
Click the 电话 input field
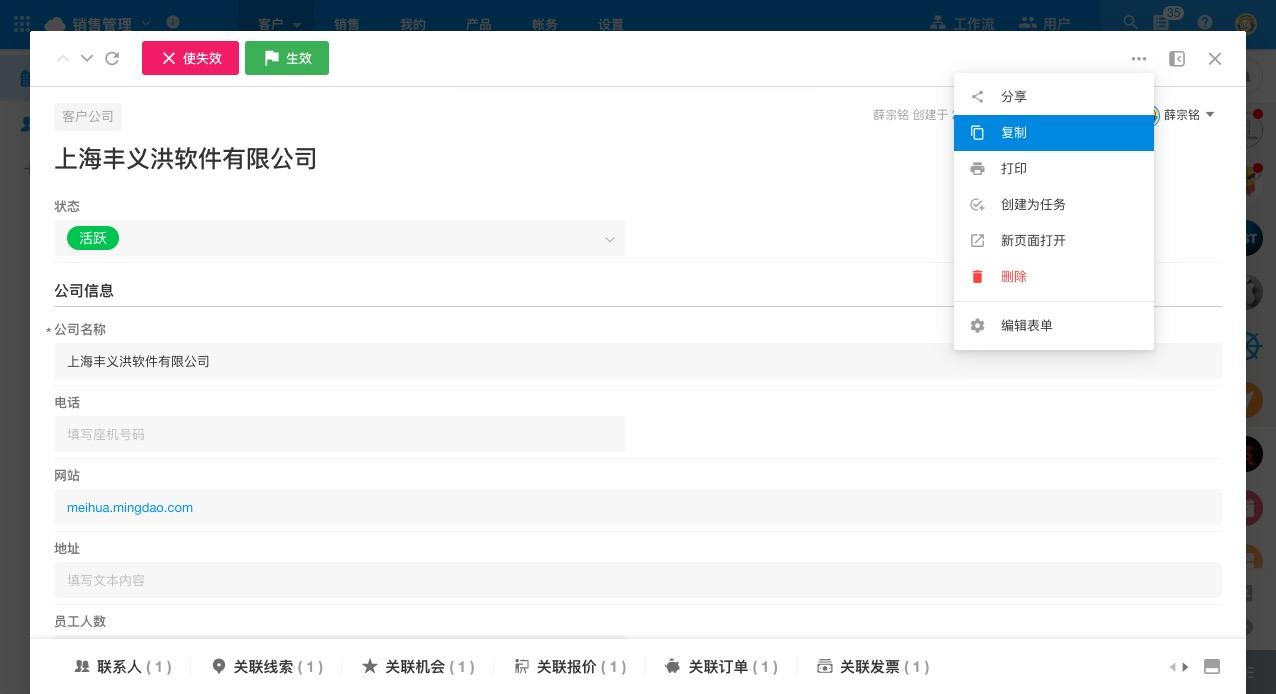click(340, 435)
